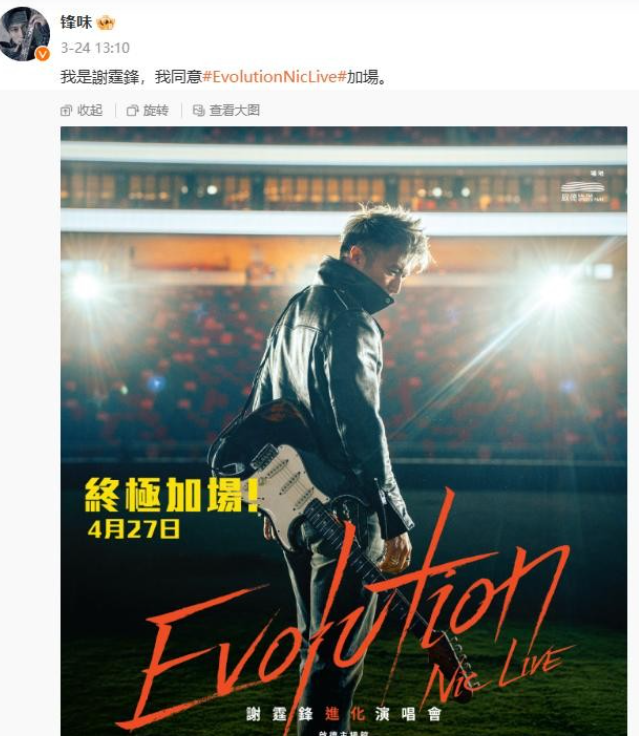Open the 锋味 username link
The height and width of the screenshot is (736, 639).
coord(76,22)
